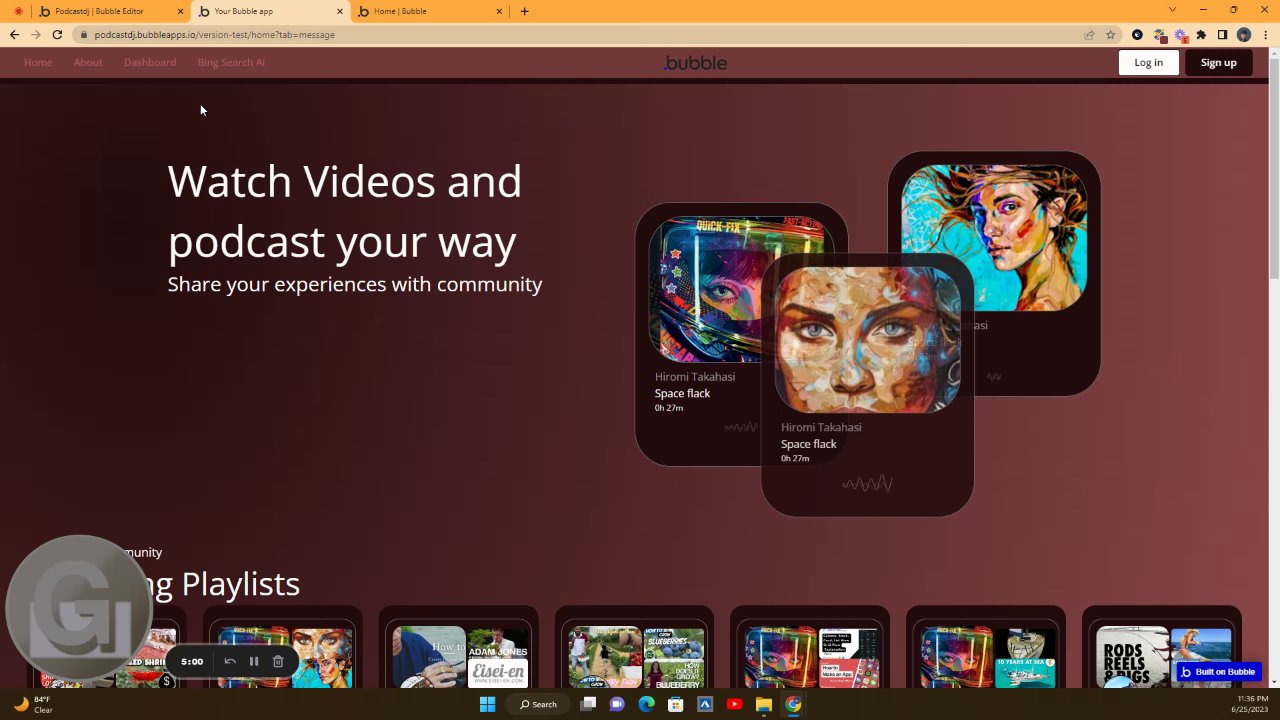Open the blue-haired woman artwork card
Viewport: 1280px width, 720px height.
coord(994,273)
